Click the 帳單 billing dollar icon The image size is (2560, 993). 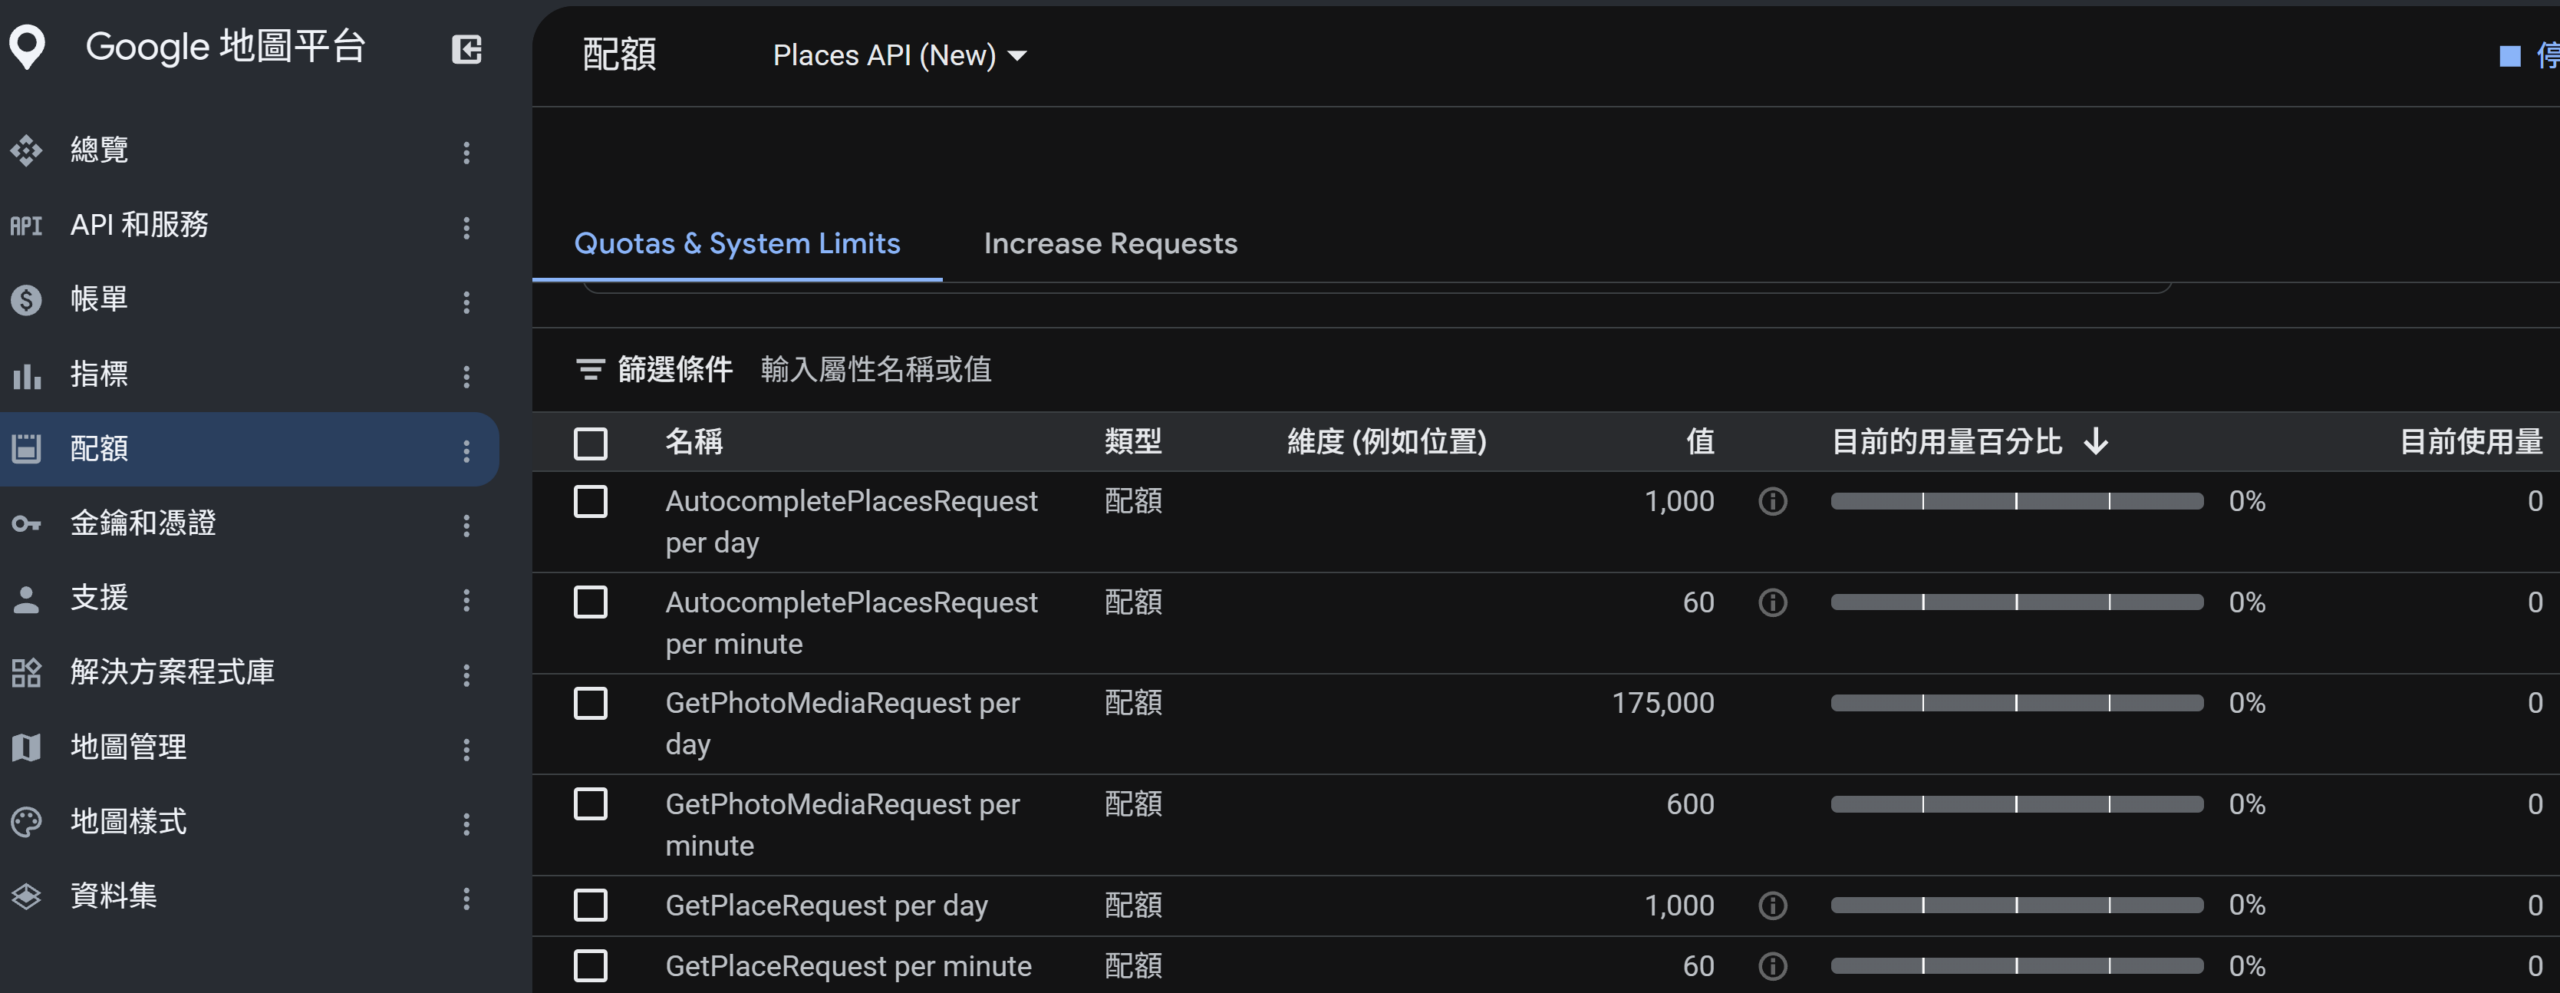coord(26,299)
